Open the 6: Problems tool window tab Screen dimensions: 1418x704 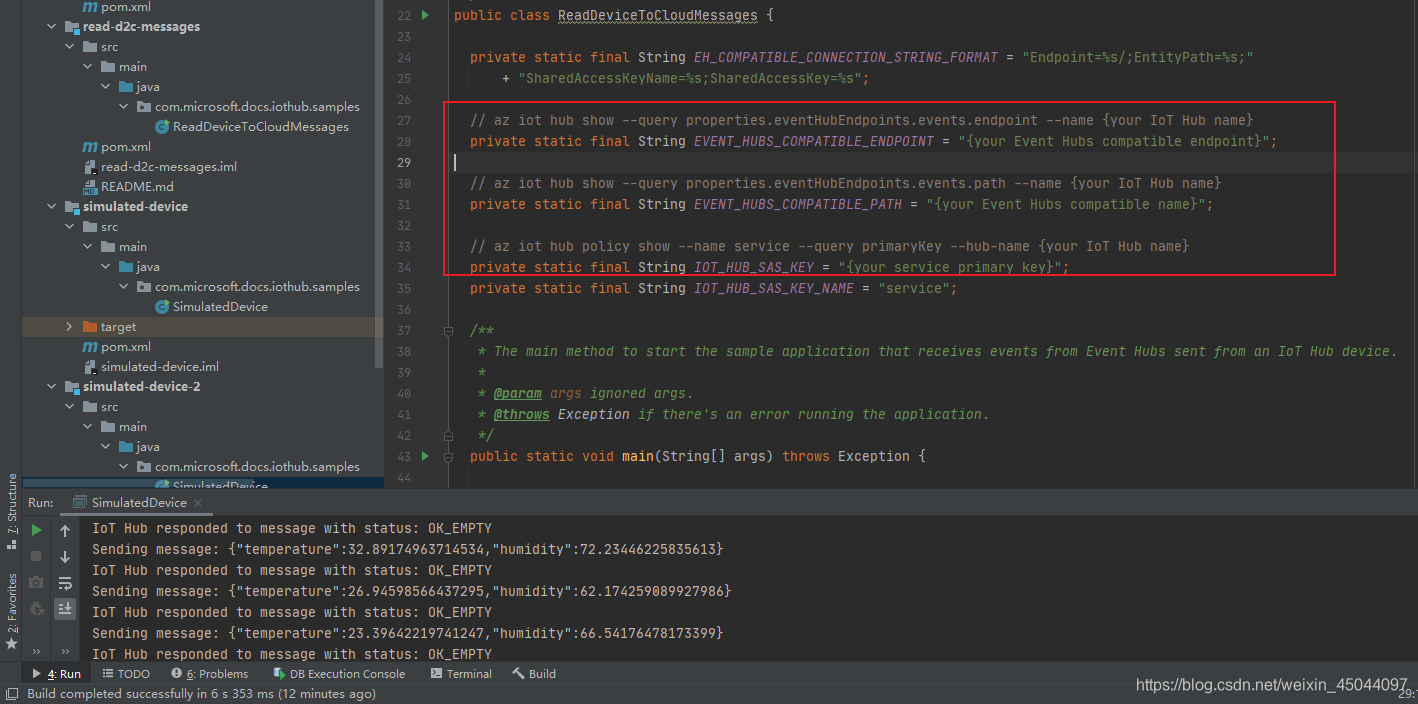click(x=209, y=674)
